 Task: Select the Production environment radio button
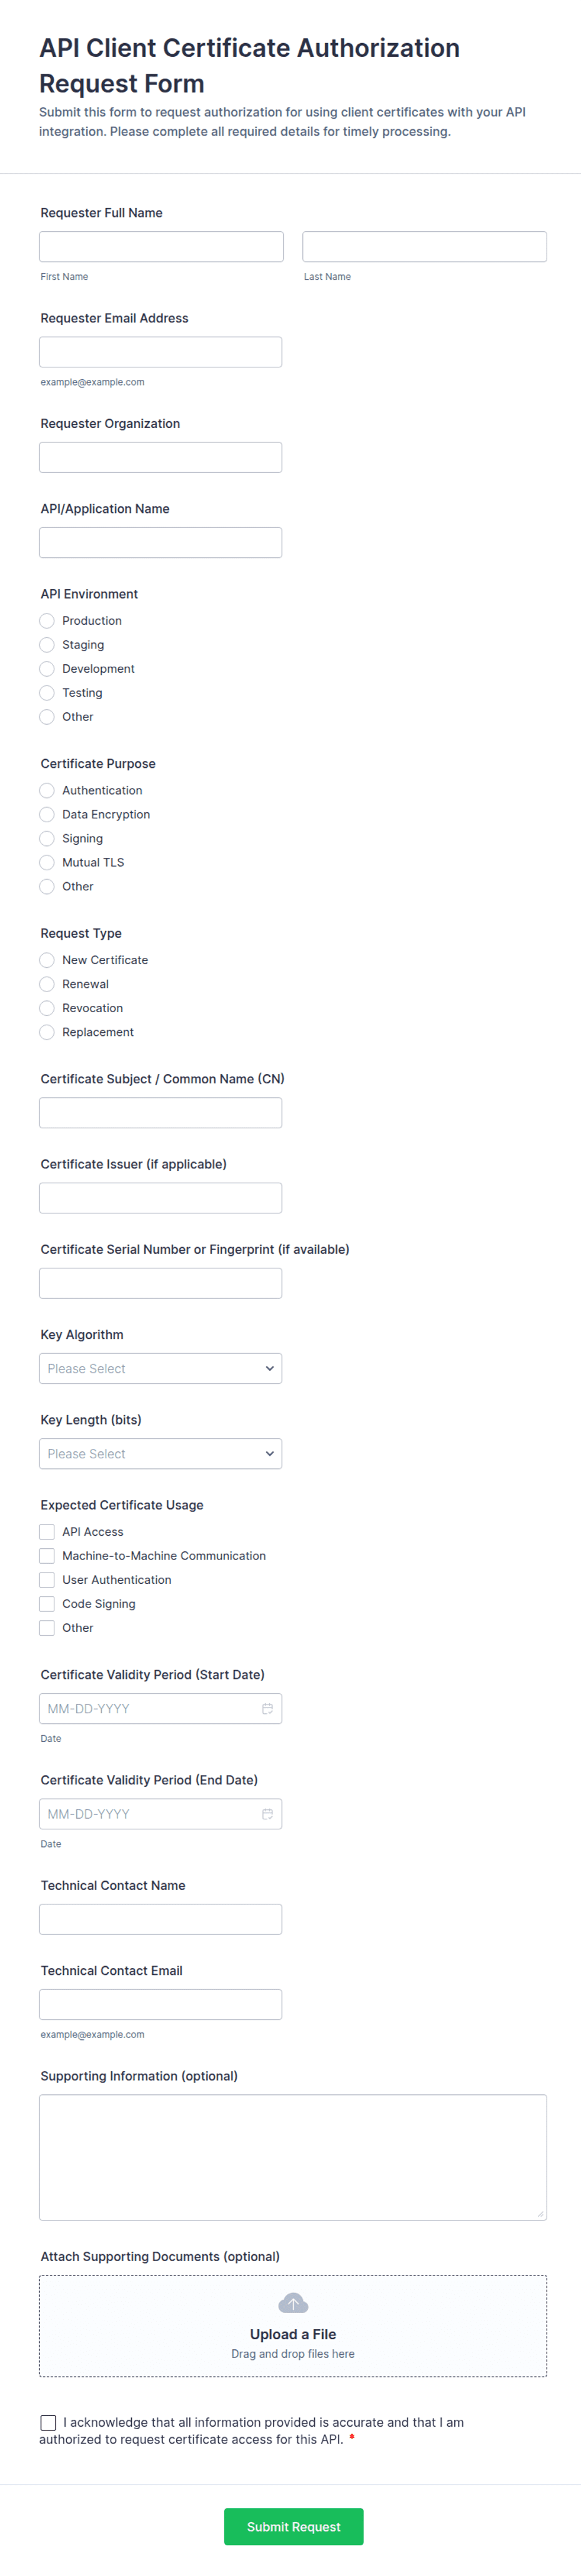tap(47, 621)
